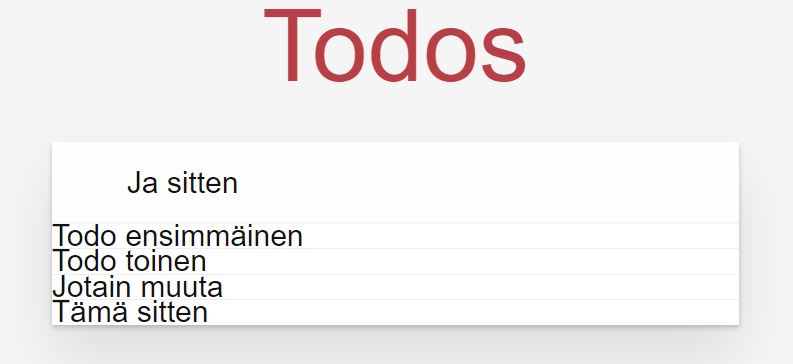793x364 pixels.
Task: Choose the third todo, 'Jotain muuta'
Action: pos(395,287)
